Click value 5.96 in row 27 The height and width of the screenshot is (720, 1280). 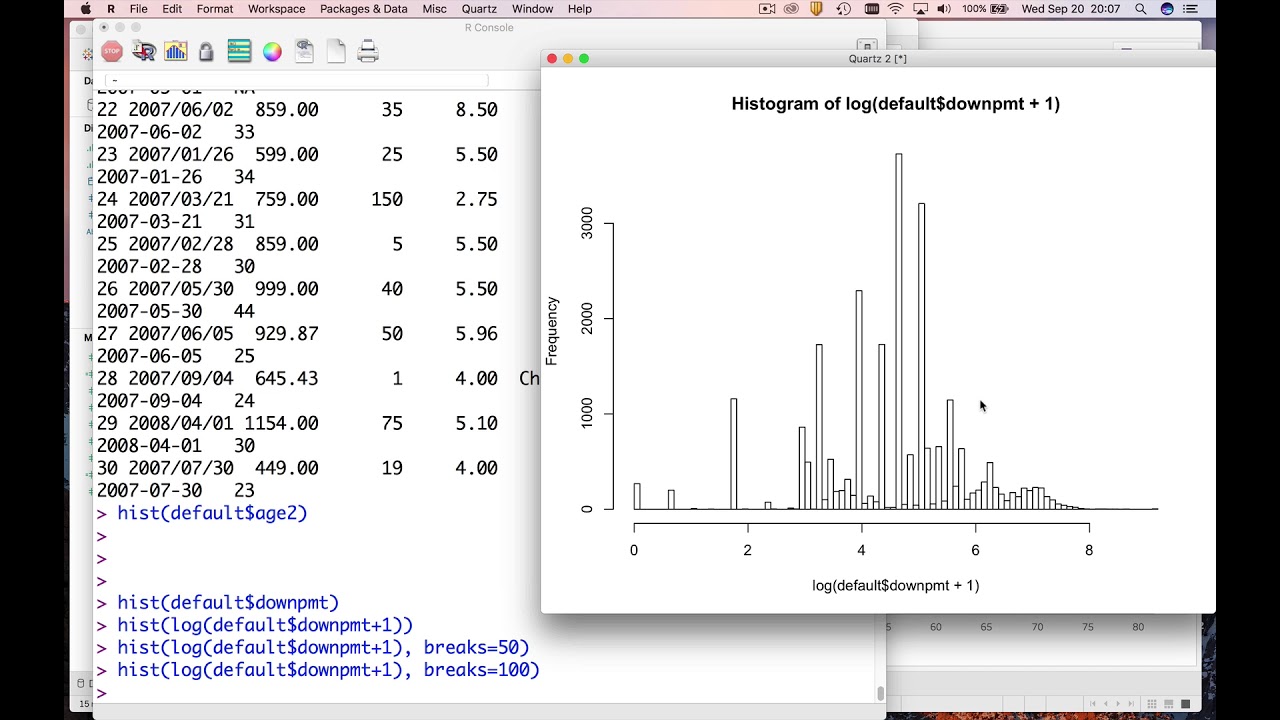click(x=476, y=333)
